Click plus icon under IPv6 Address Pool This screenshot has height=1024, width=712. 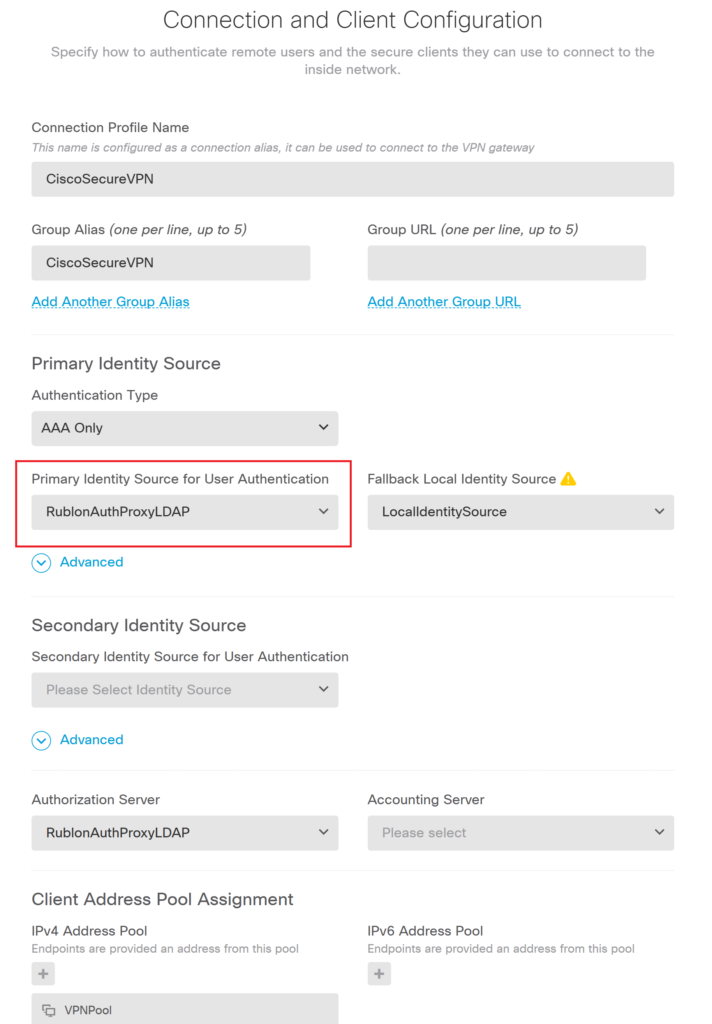coord(379,973)
